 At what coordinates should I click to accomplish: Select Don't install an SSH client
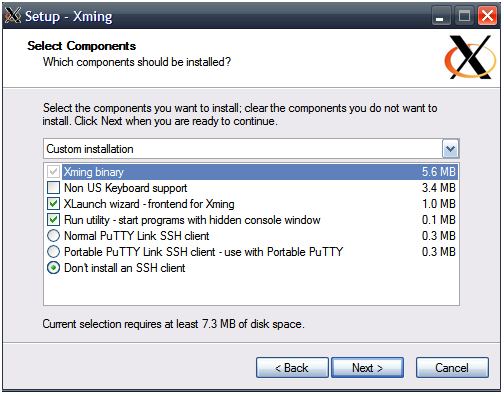point(53,268)
